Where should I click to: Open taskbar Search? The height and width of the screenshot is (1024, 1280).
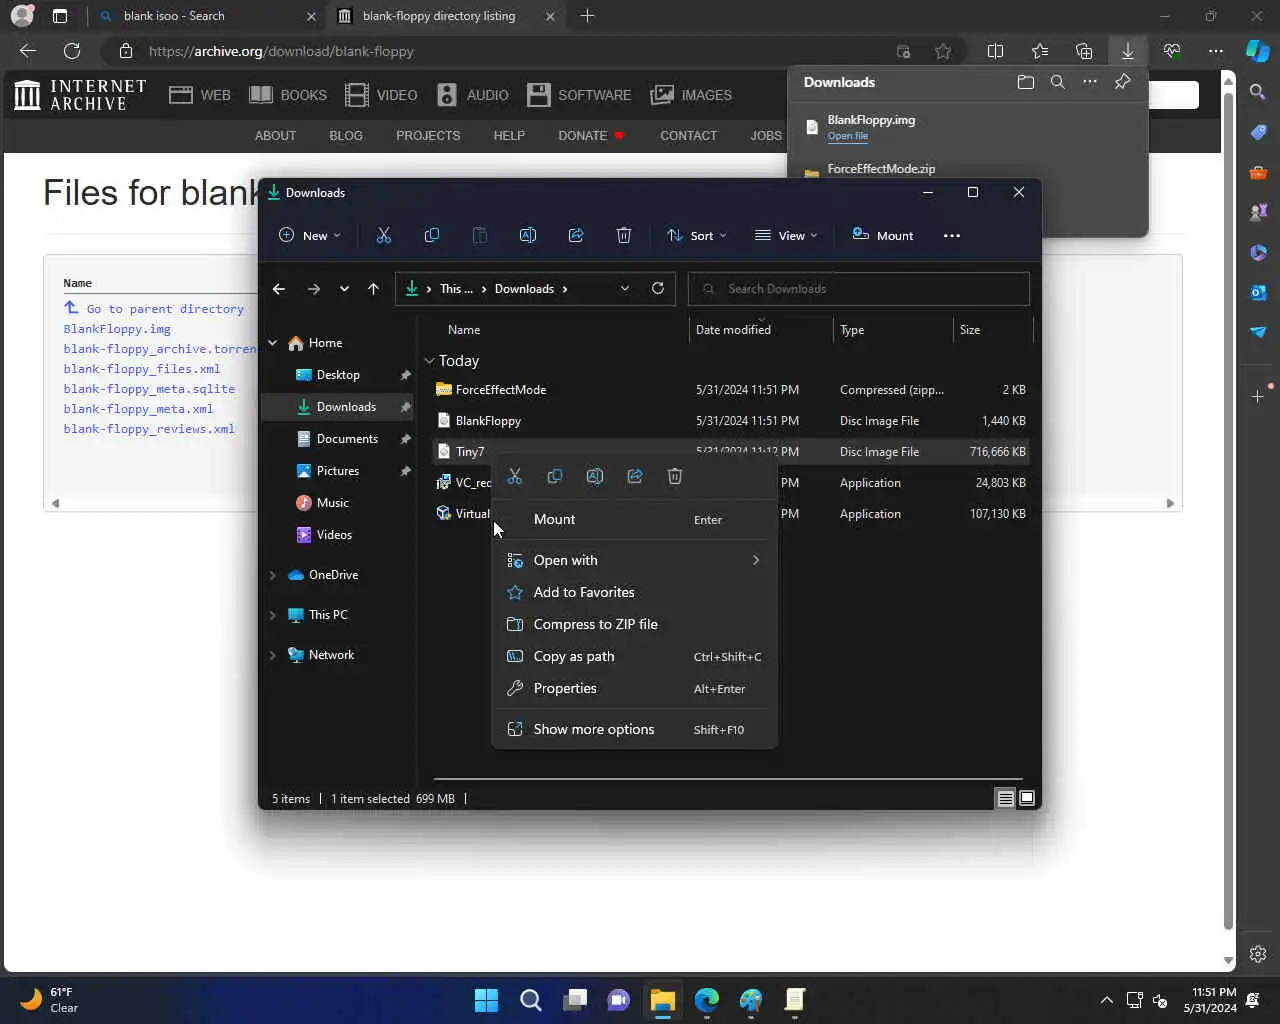pyautogui.click(x=531, y=1000)
